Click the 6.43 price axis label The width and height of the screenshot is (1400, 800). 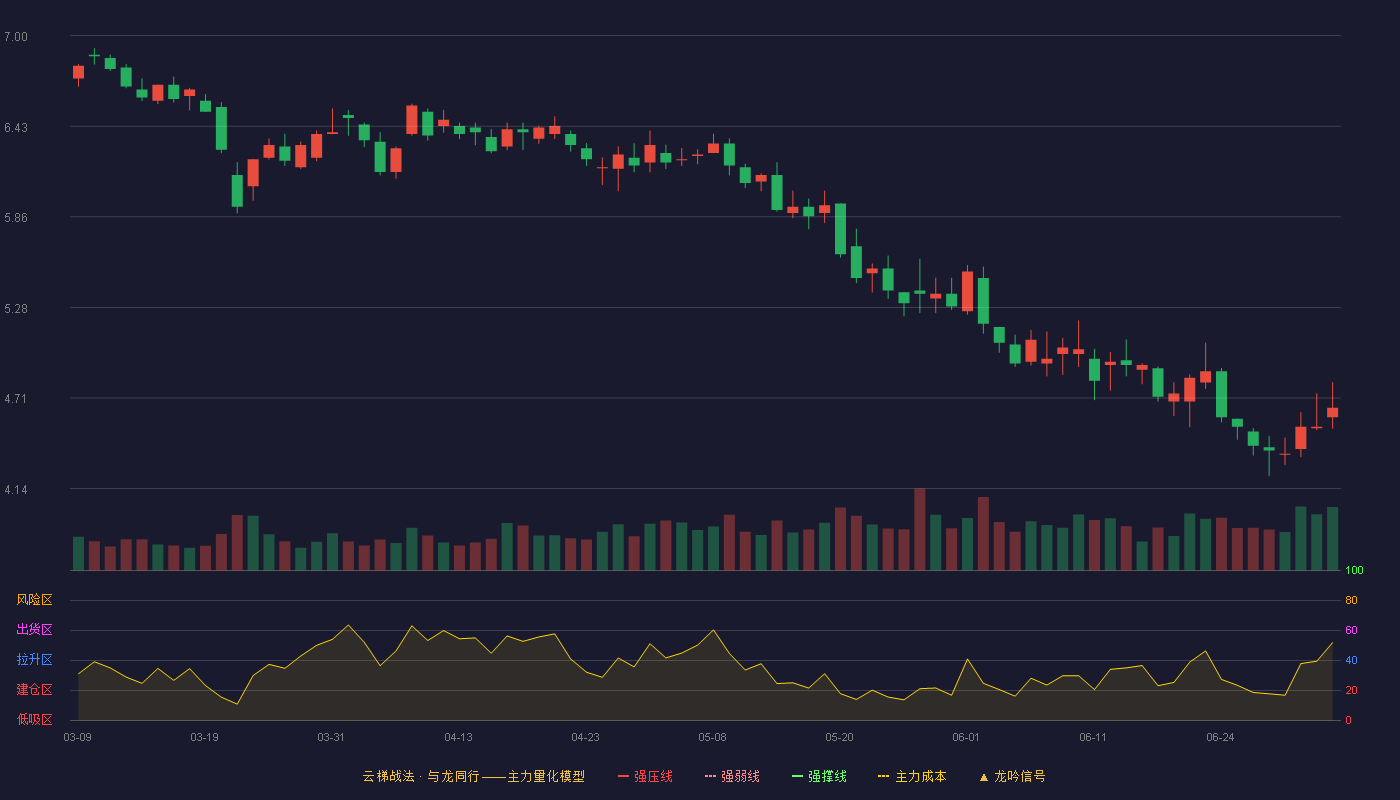[x=16, y=128]
